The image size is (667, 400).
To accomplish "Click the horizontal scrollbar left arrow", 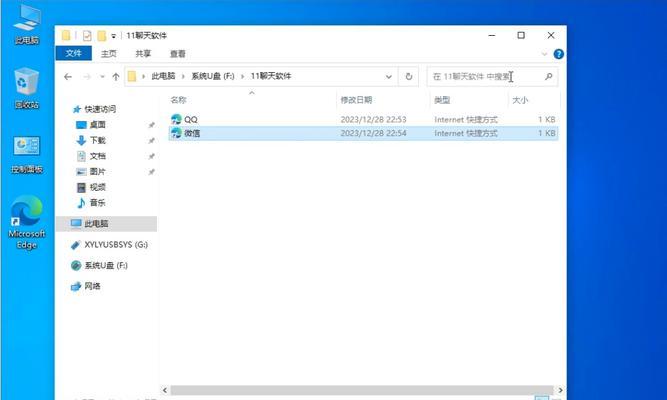I will (165, 390).
